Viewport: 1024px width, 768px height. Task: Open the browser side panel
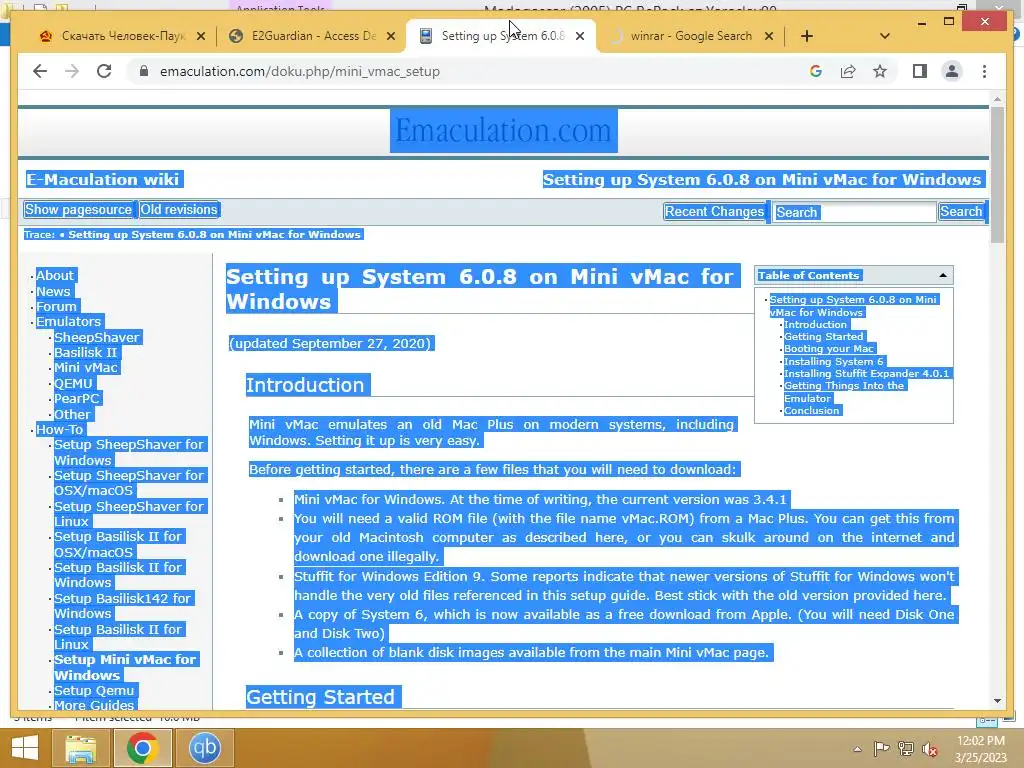click(x=920, y=71)
